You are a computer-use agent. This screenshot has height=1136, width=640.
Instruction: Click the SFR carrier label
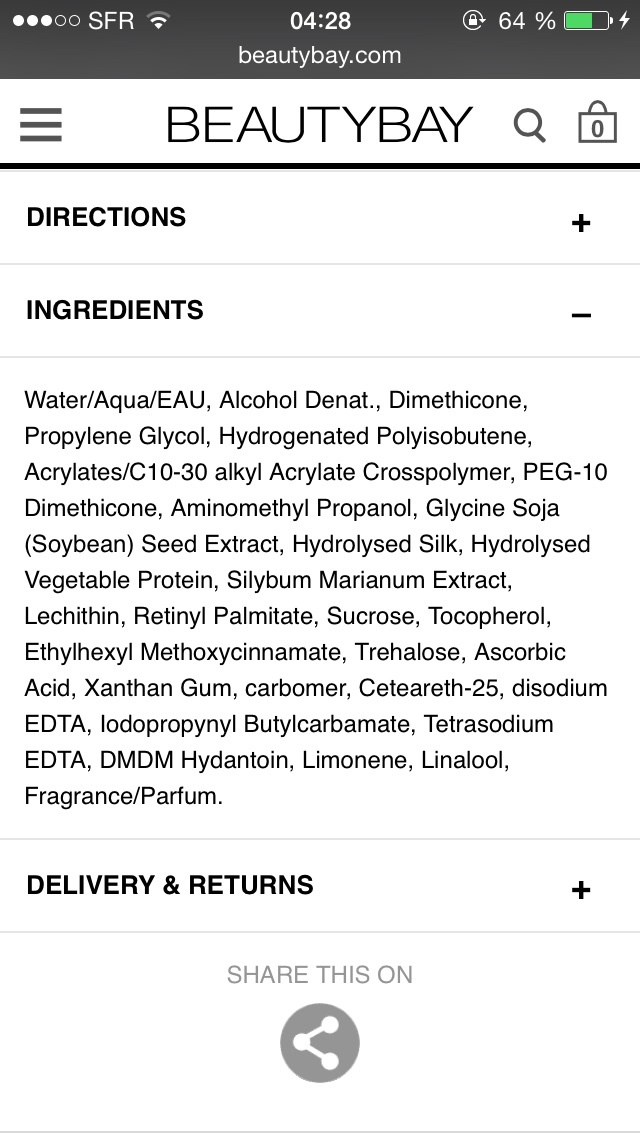coord(111,20)
